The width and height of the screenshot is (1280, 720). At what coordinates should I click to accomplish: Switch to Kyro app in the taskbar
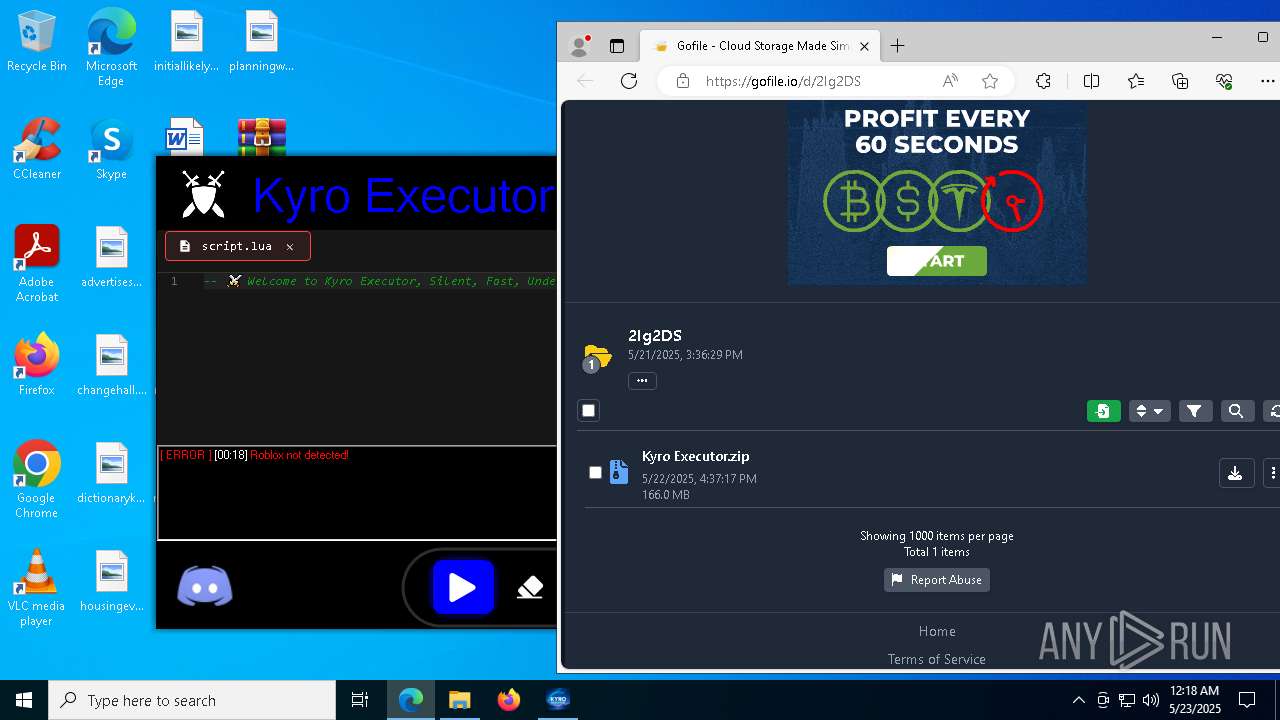pyautogui.click(x=558, y=700)
